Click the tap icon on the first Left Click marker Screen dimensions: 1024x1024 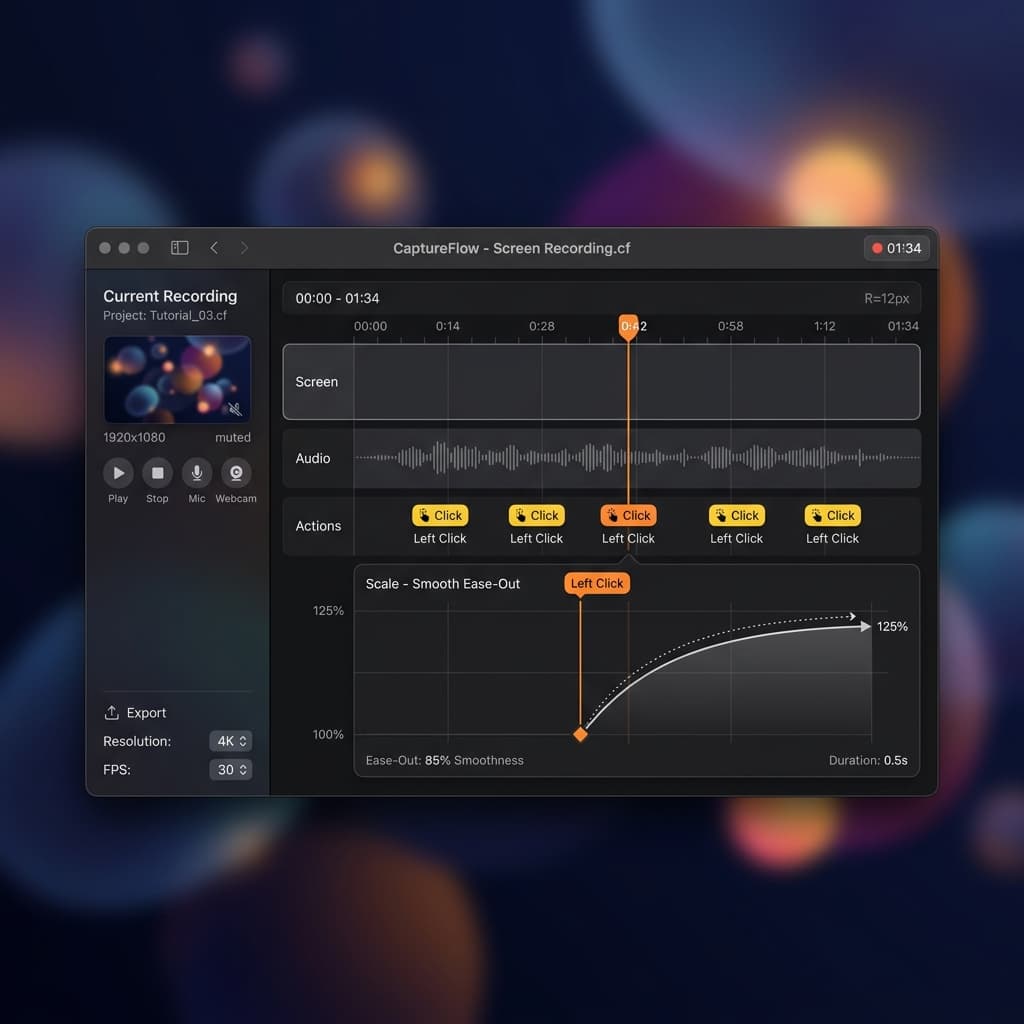click(x=423, y=515)
